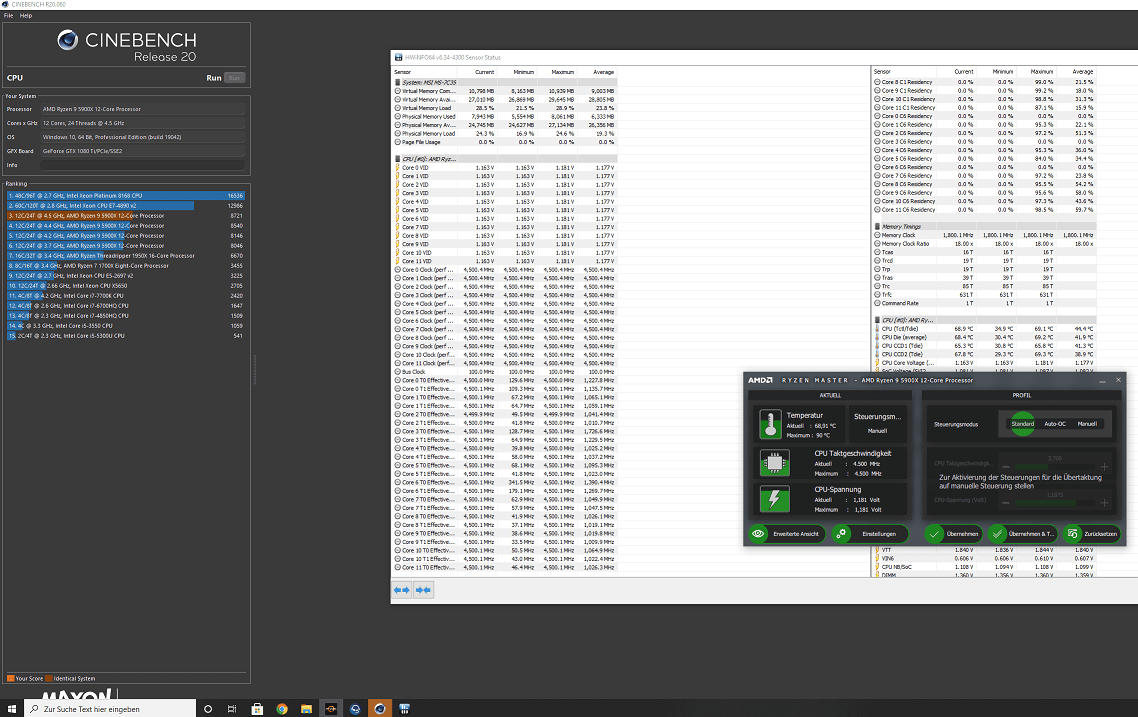The width and height of the screenshot is (1138, 717).
Task: Click Command Rate sensor row
Action: 984,303
